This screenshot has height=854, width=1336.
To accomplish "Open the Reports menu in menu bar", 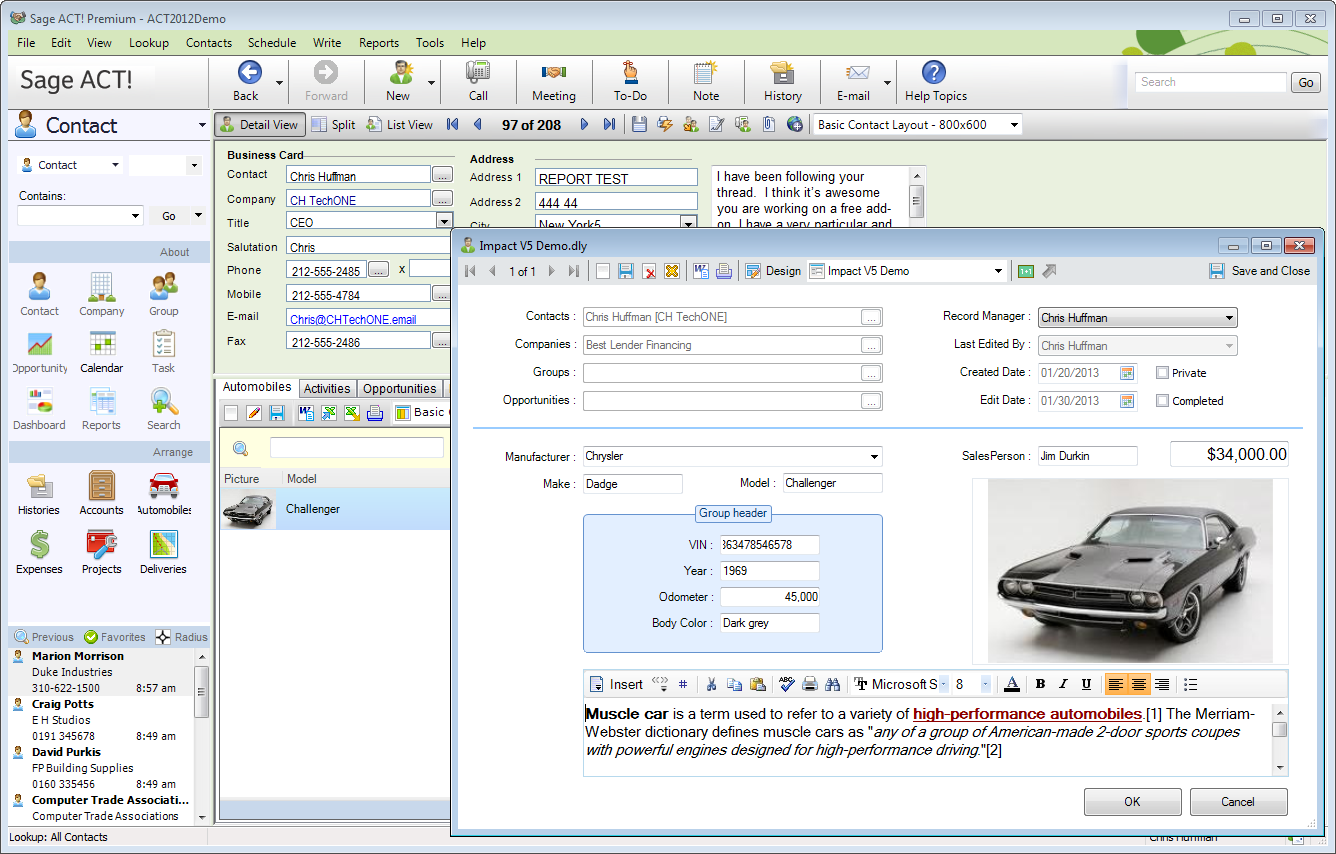I will click(379, 43).
